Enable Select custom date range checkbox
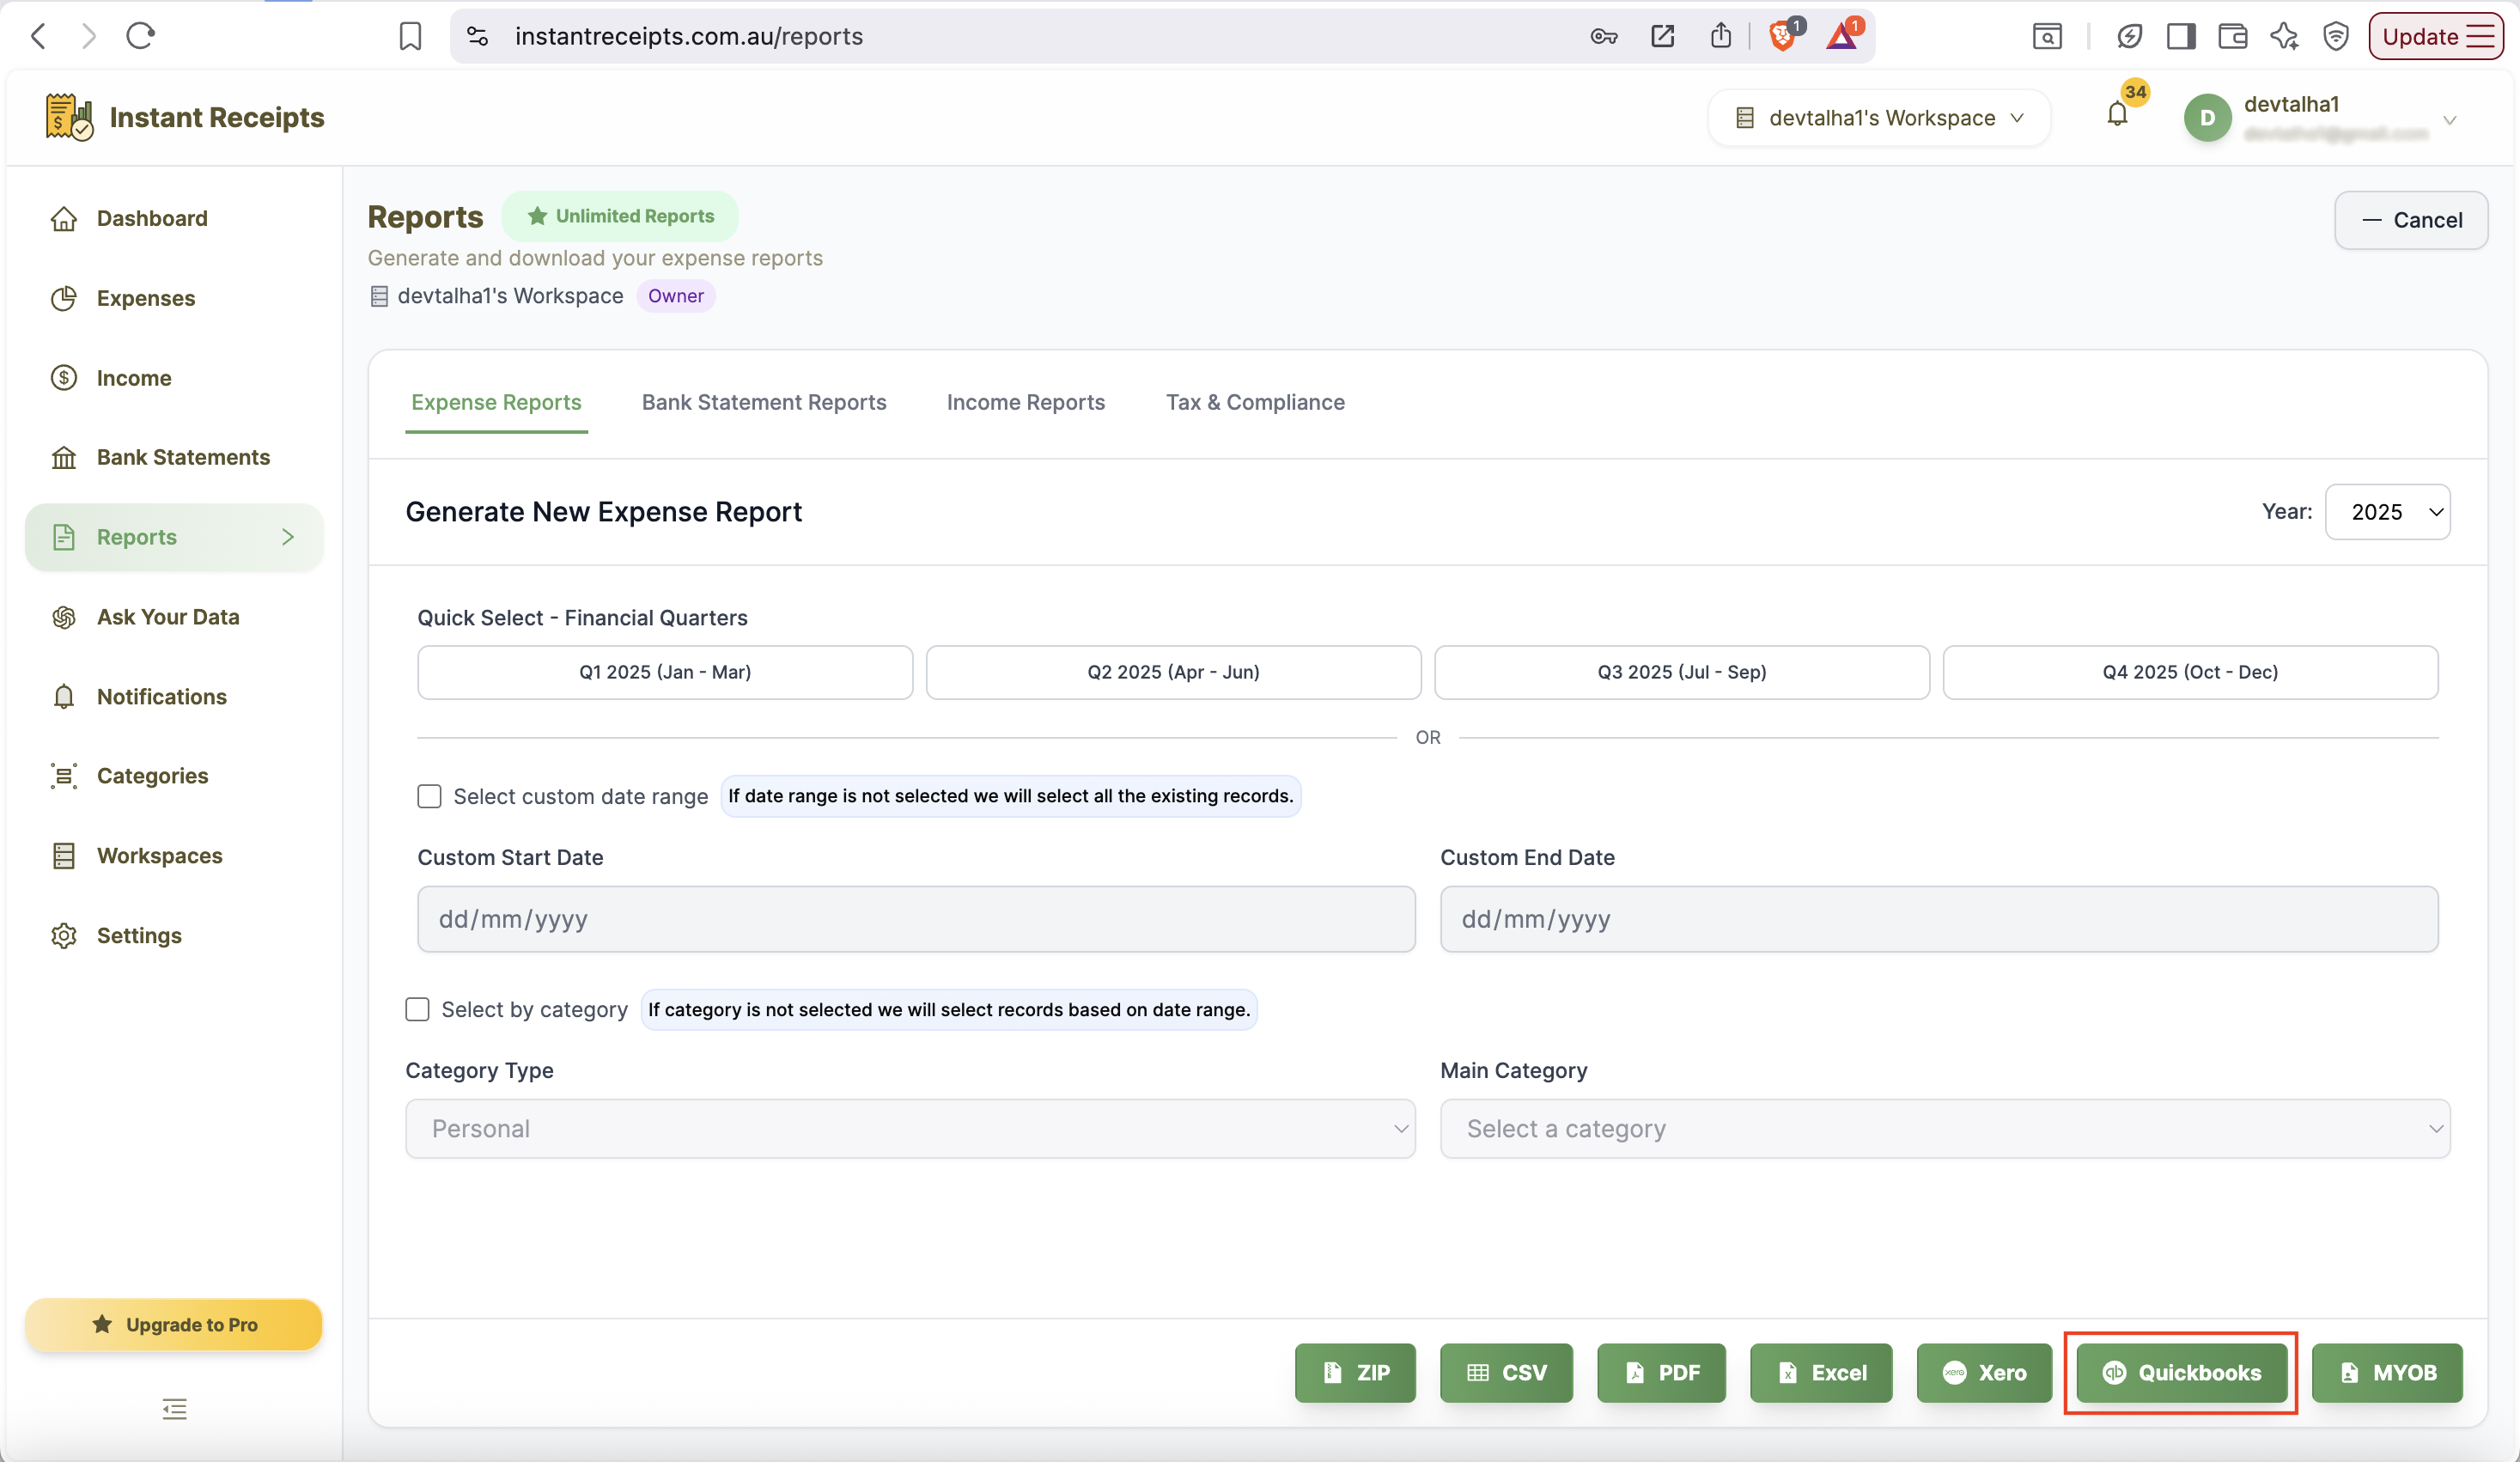The image size is (2520, 1462). pos(429,796)
